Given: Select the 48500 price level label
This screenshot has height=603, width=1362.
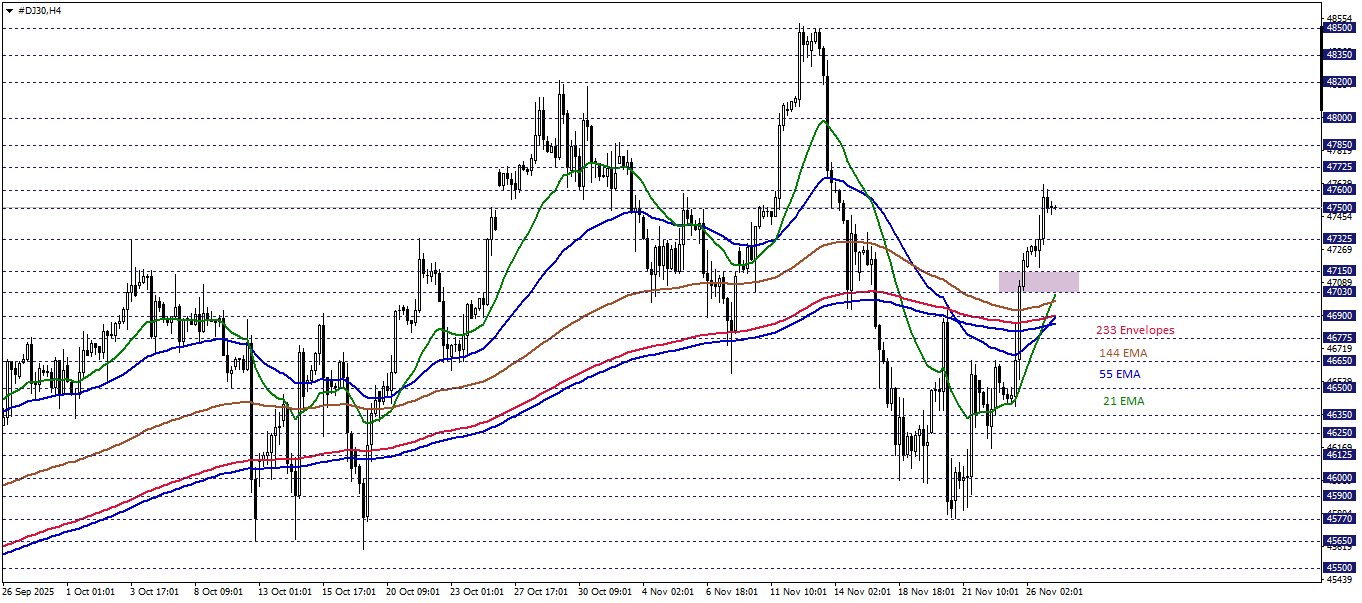Looking at the screenshot, I should point(1340,28).
